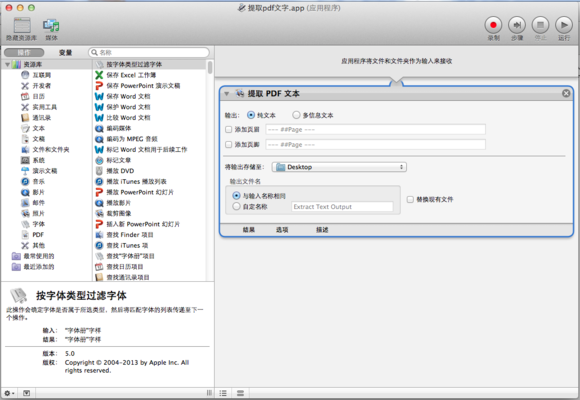Viewport: 580px width, 400px height.
Task: Click the footer ##Page text field
Action: (375, 145)
